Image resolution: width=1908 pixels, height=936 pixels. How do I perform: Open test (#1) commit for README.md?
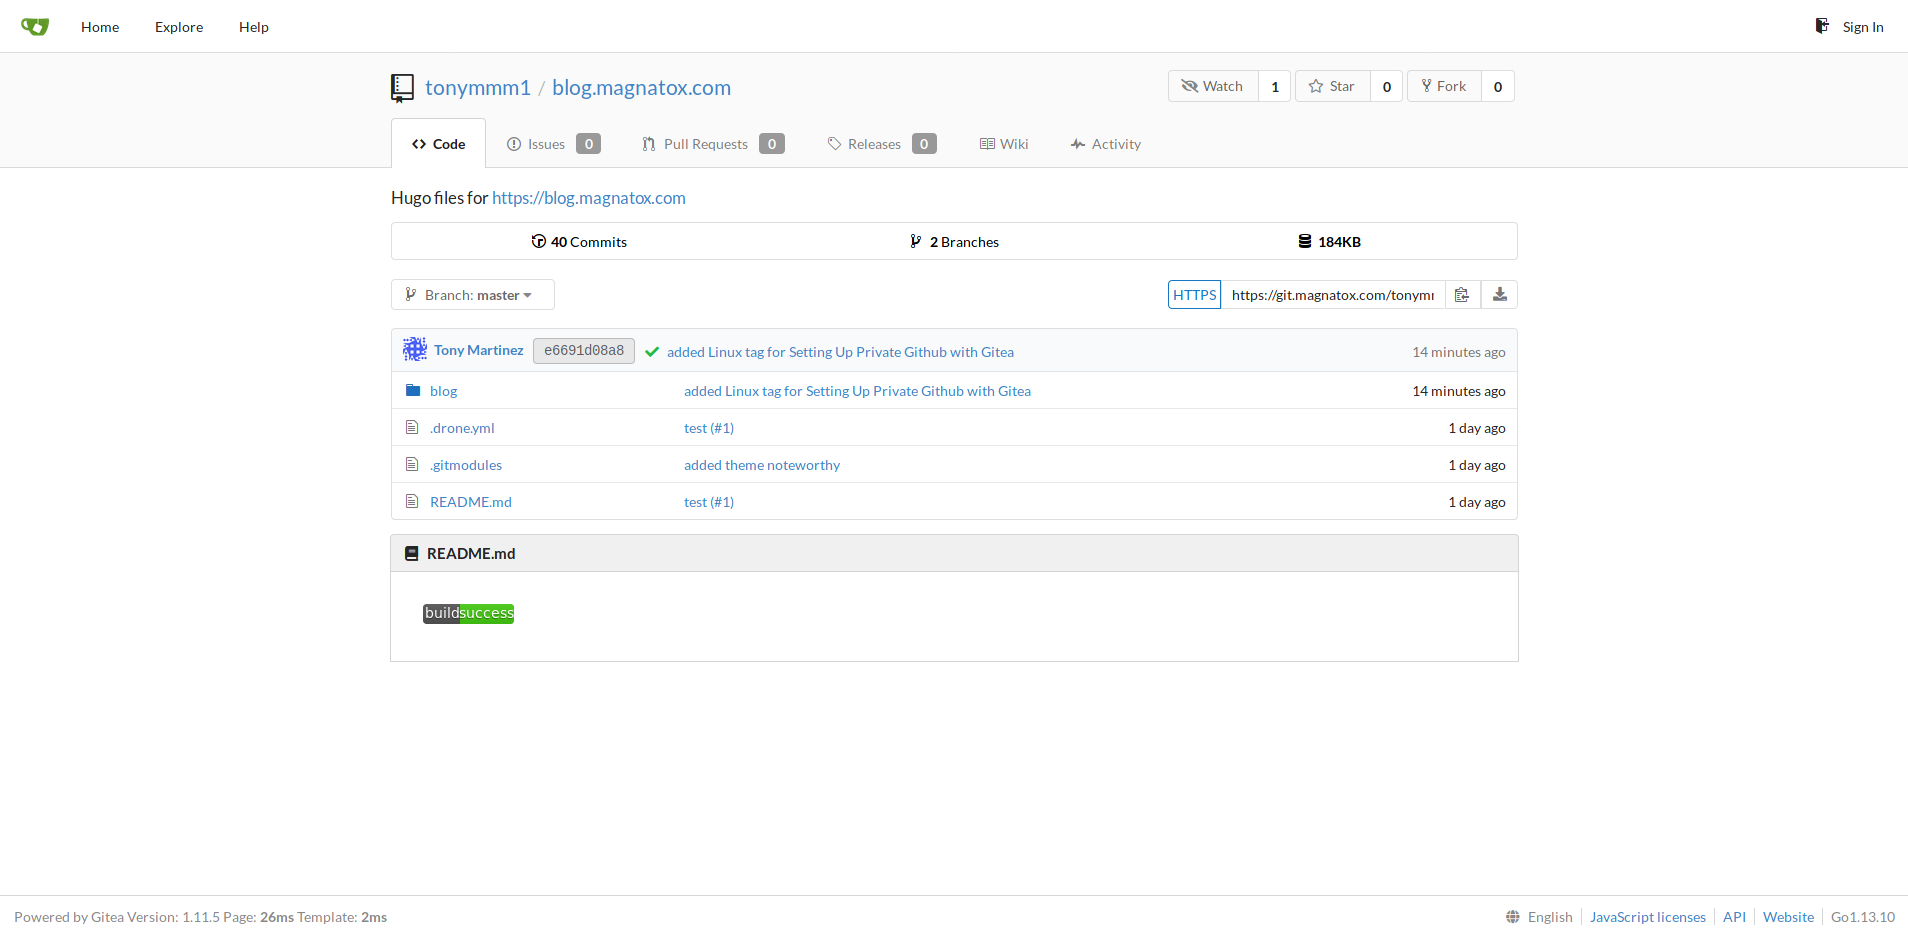[x=709, y=502]
